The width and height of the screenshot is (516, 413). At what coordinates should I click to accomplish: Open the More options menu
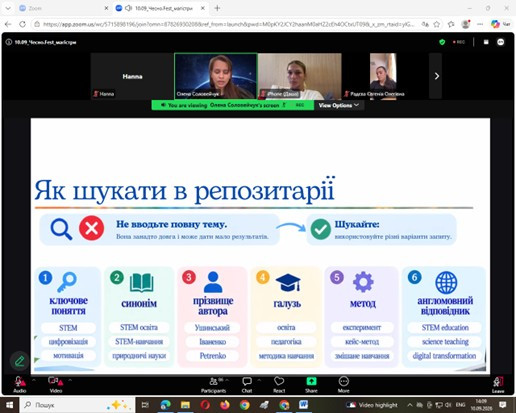(x=344, y=384)
